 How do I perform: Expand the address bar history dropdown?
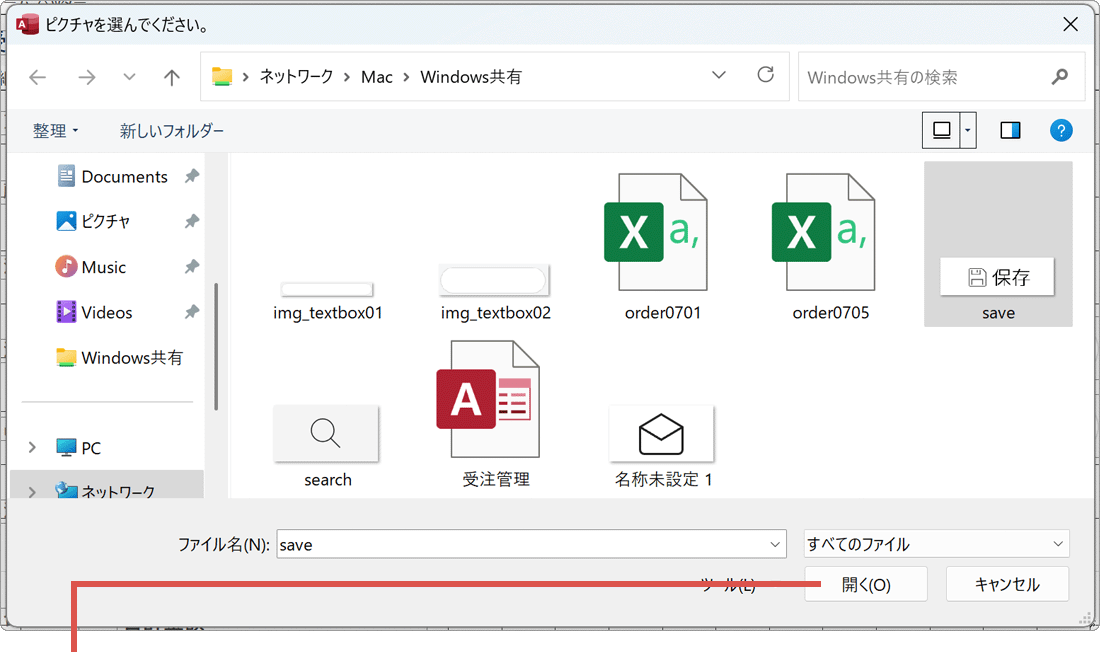click(719, 76)
